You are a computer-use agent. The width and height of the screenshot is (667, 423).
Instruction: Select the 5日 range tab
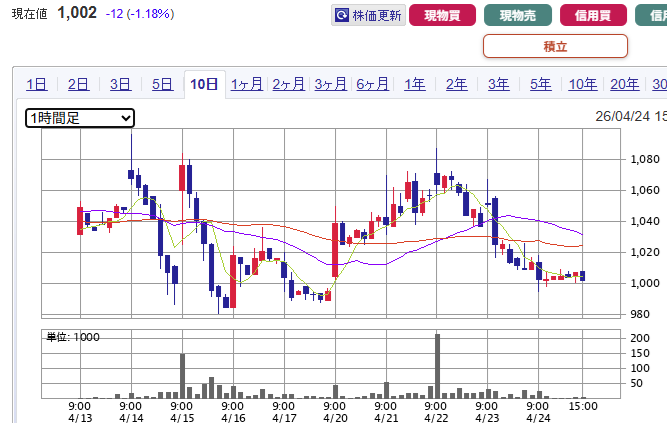coord(162,84)
